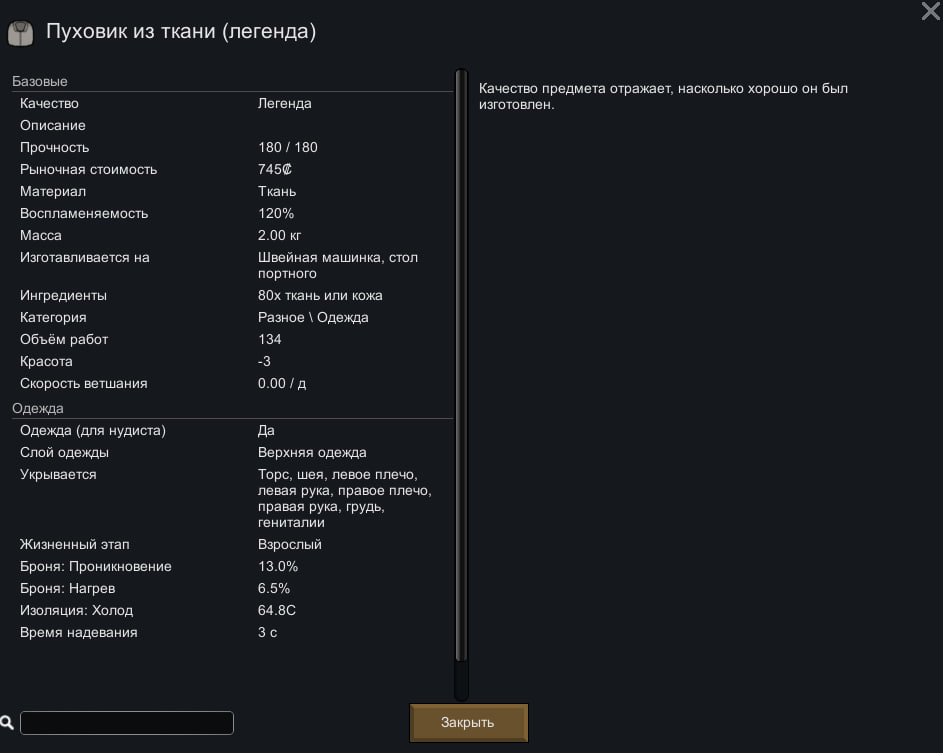Select the Ингредиенты row
The width and height of the screenshot is (943, 753).
click(x=233, y=295)
